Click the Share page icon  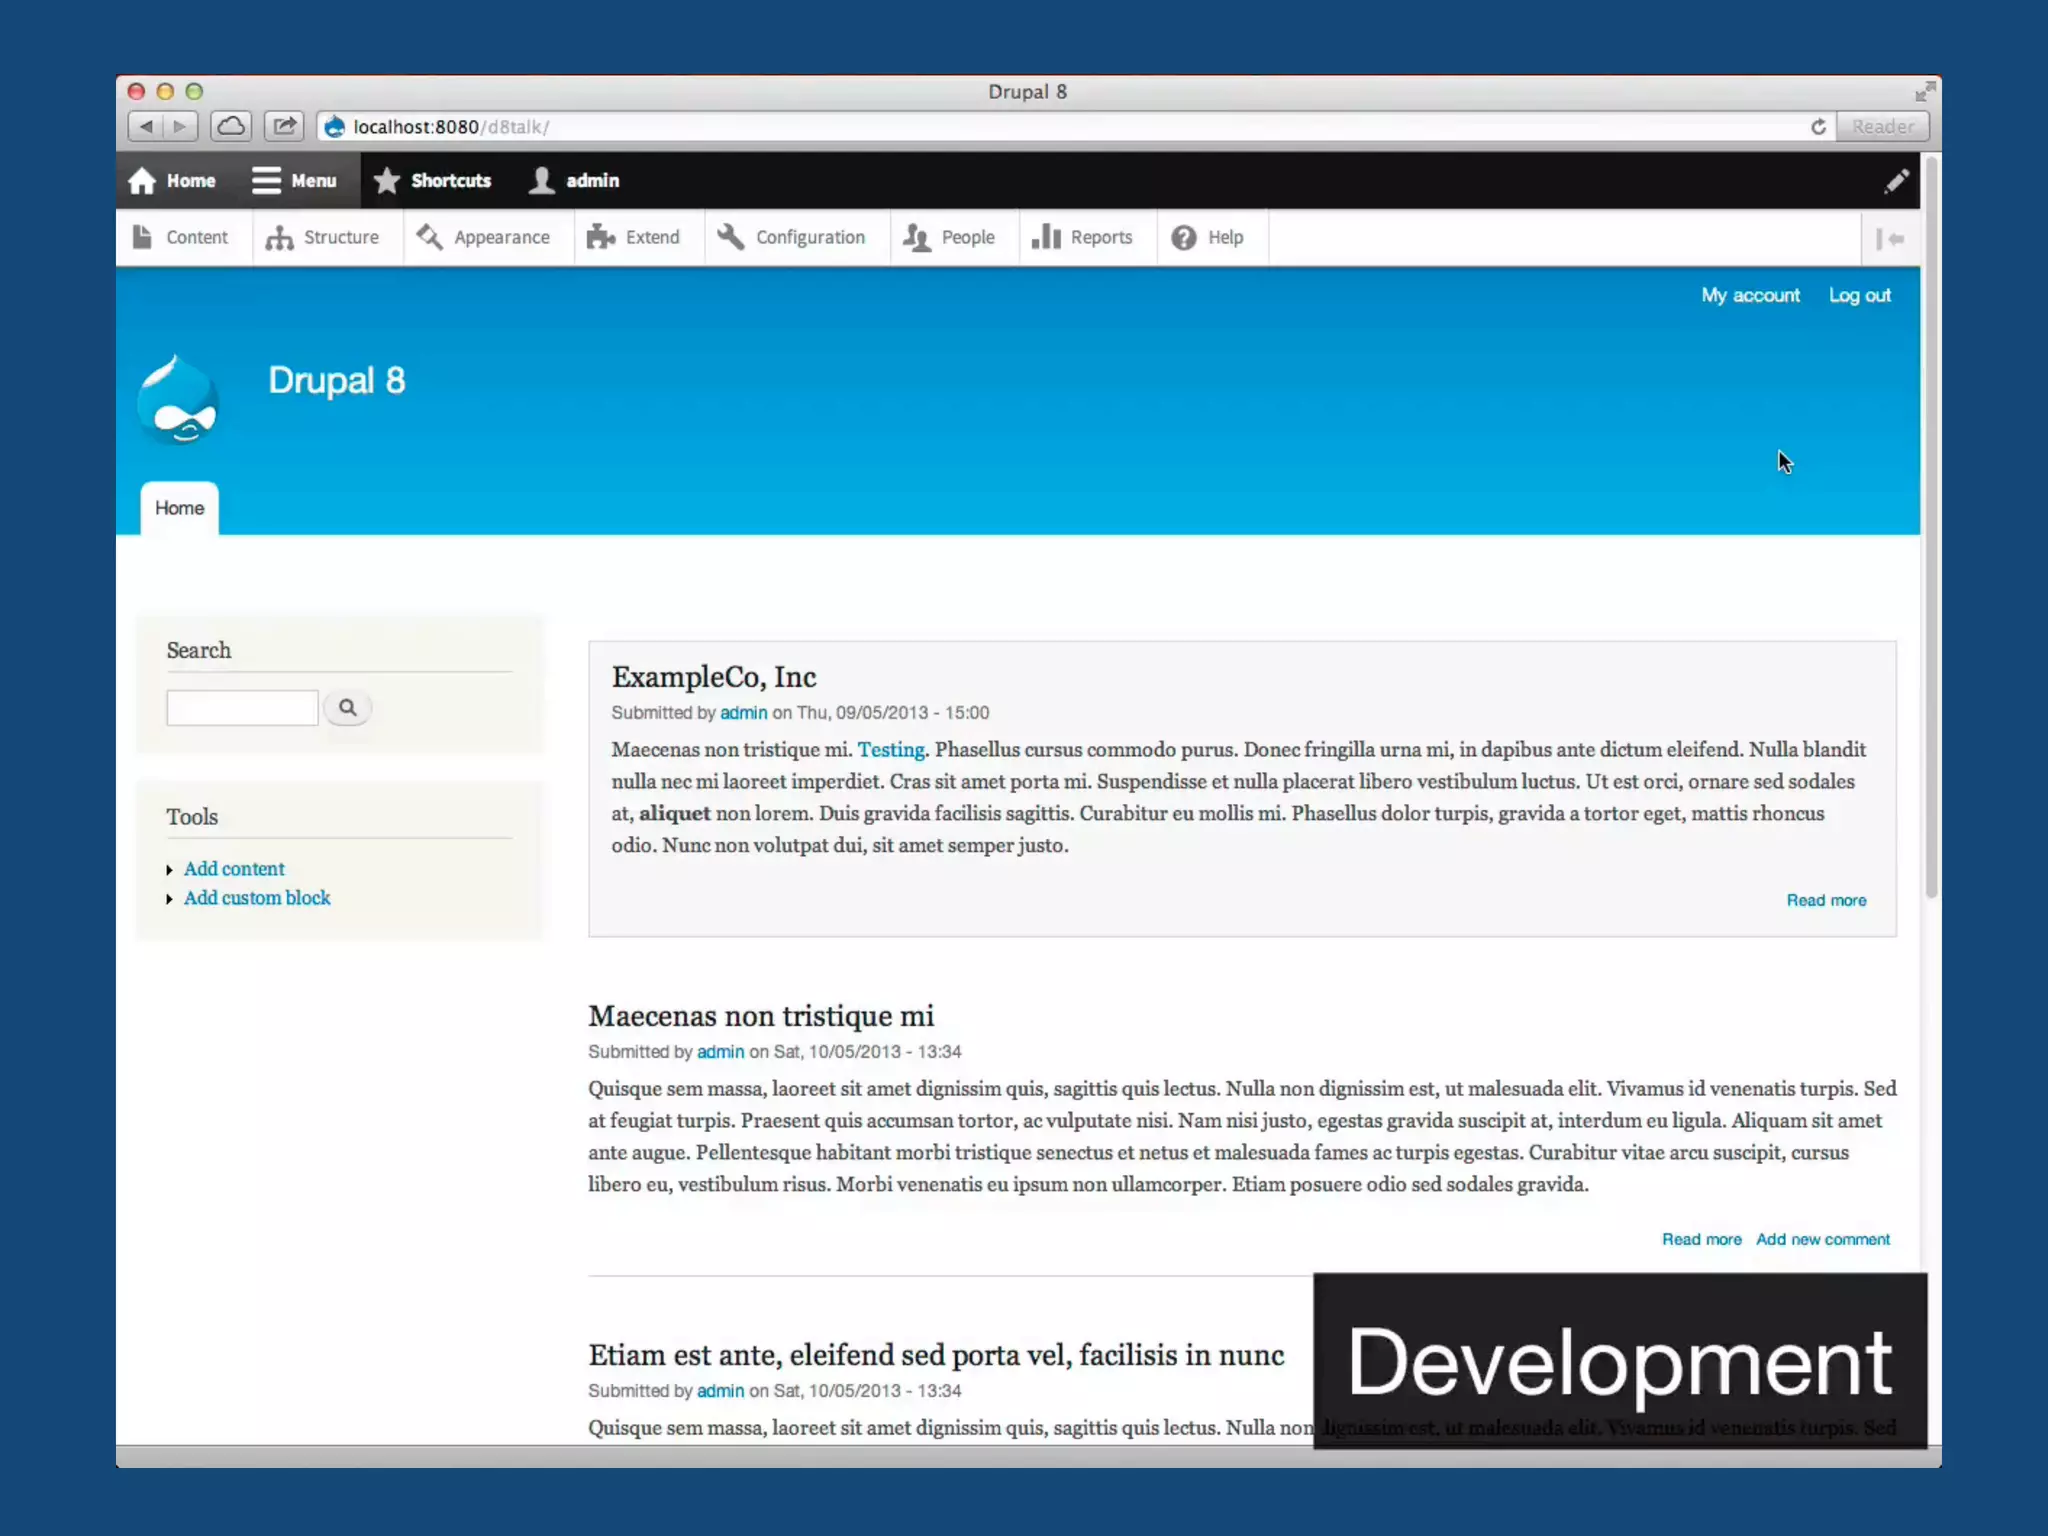284,127
